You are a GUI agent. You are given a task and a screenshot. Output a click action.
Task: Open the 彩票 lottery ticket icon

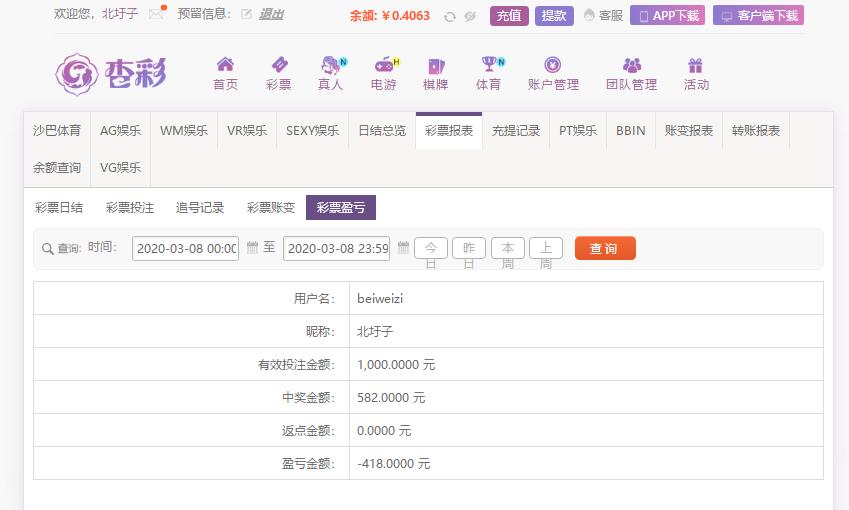279,64
